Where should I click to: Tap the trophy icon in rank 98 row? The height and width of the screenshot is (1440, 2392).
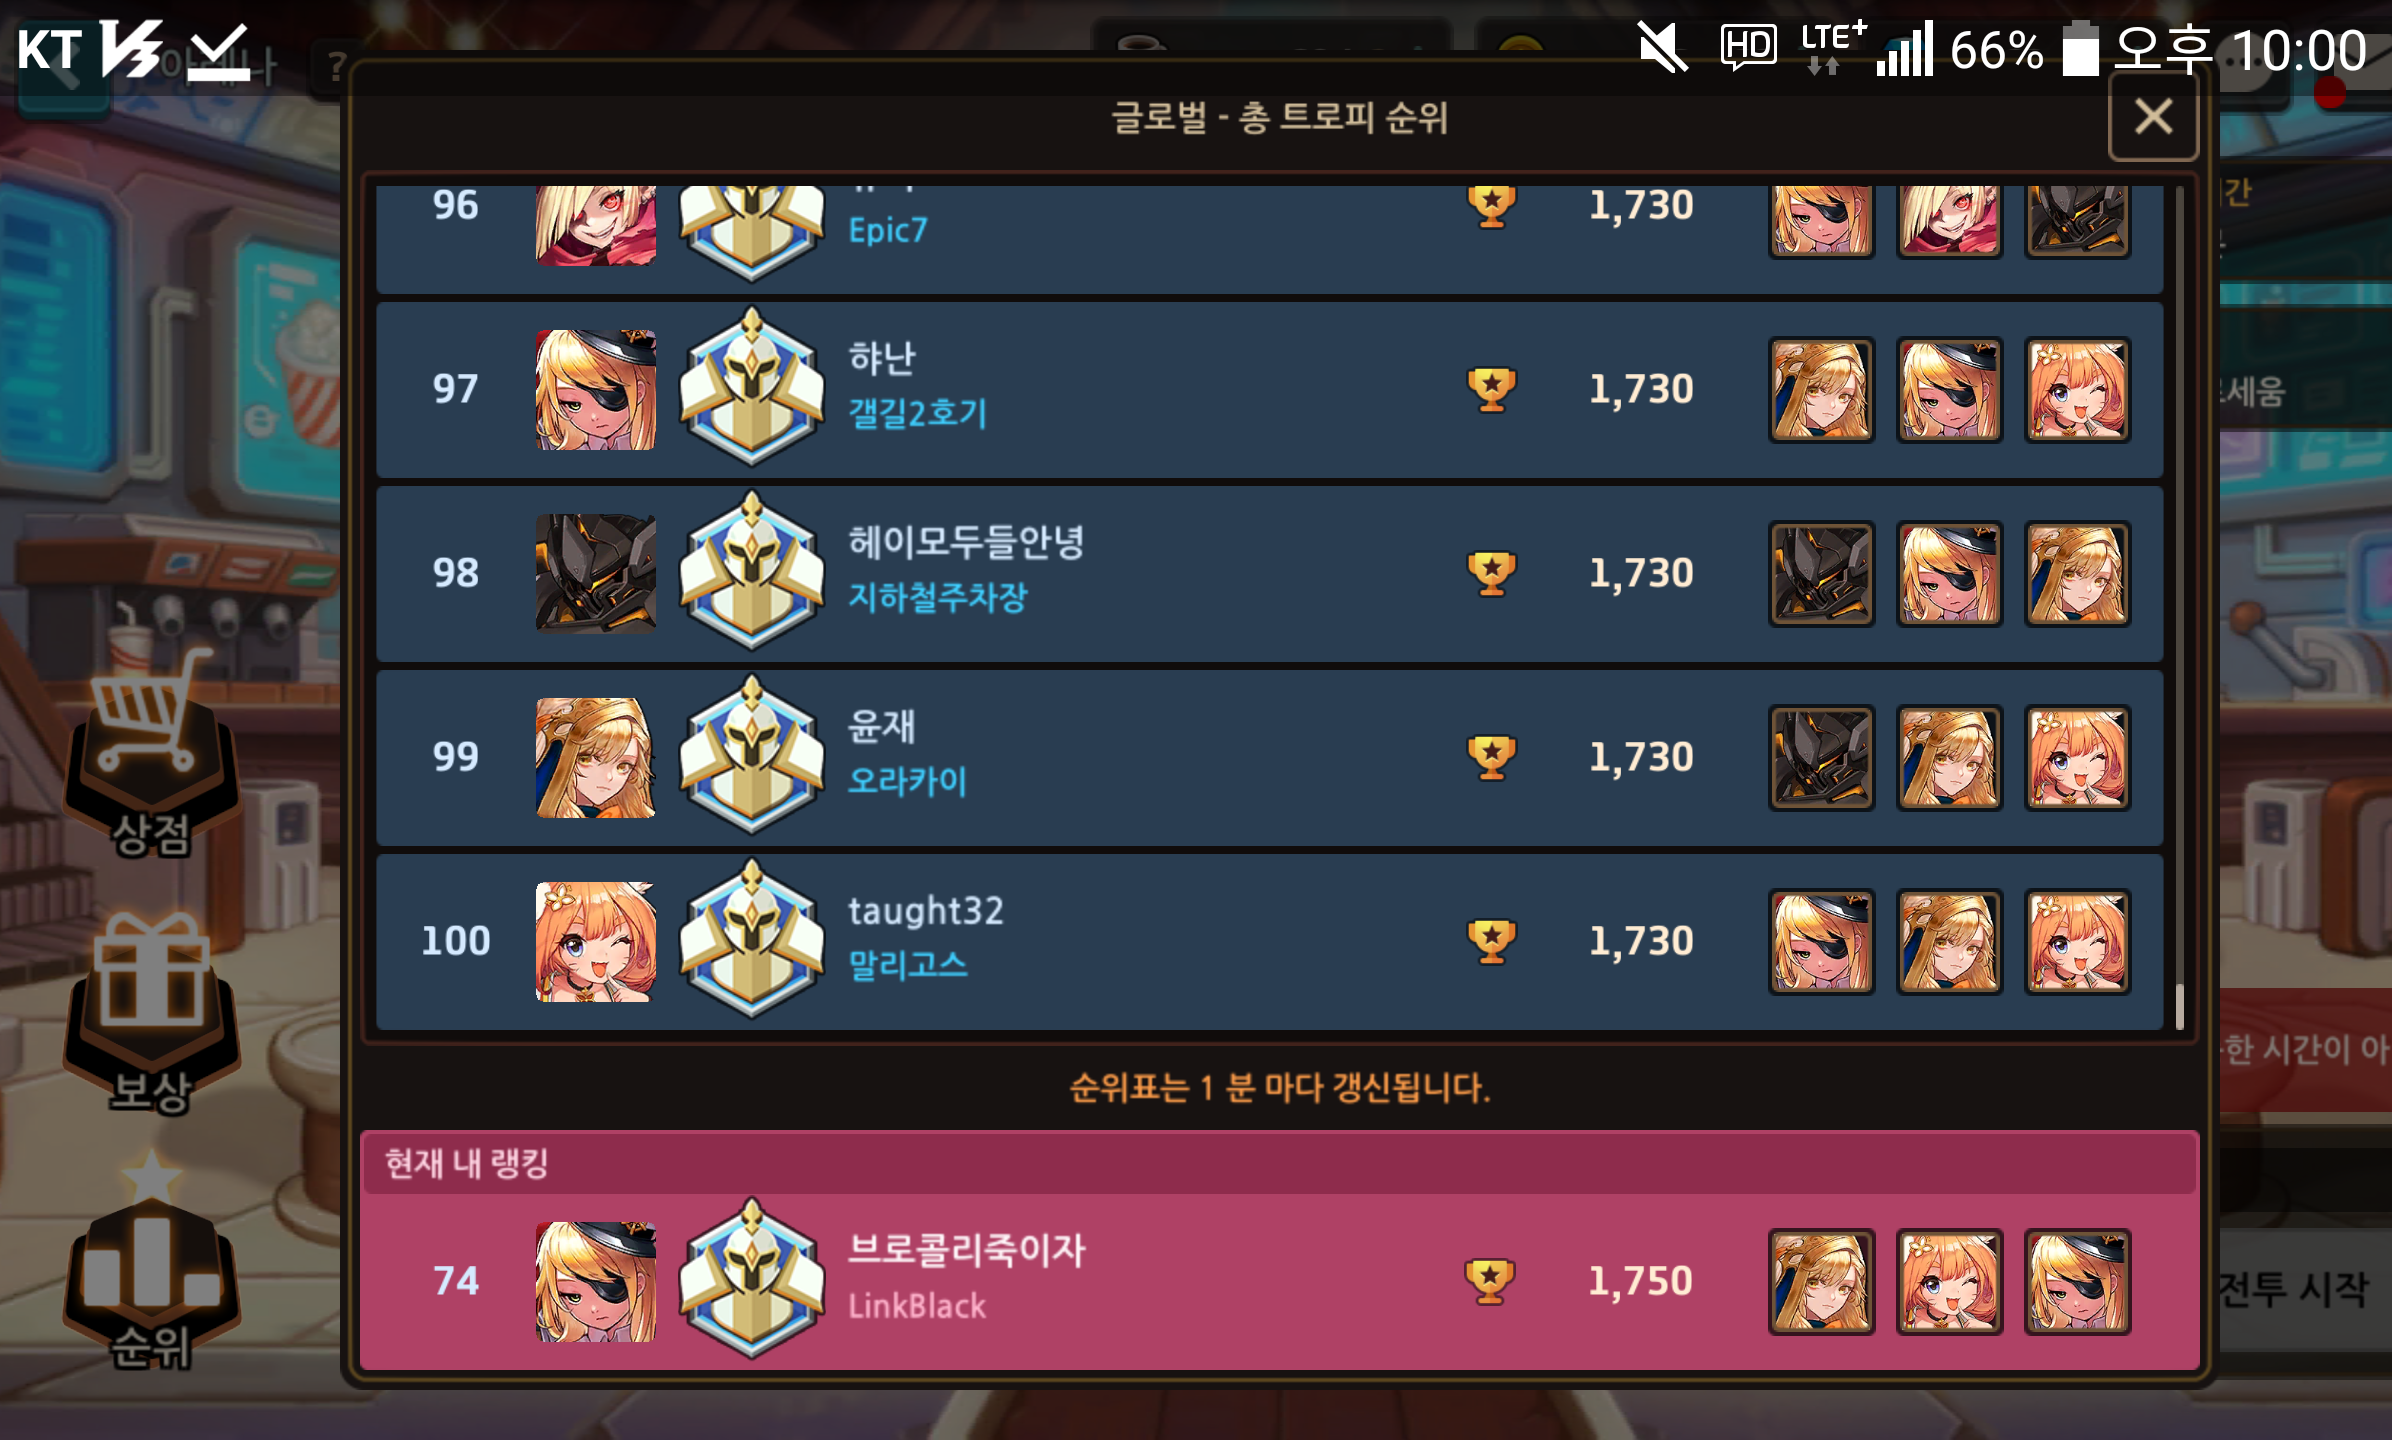pos(1491,573)
